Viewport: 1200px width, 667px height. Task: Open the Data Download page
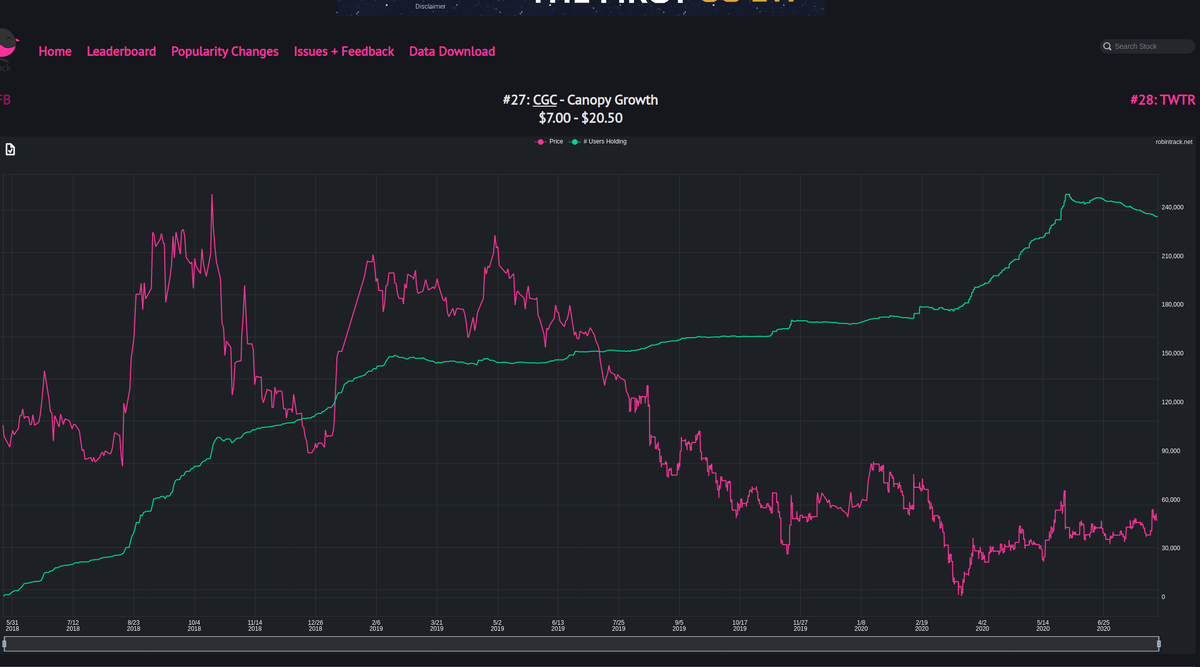(x=452, y=51)
